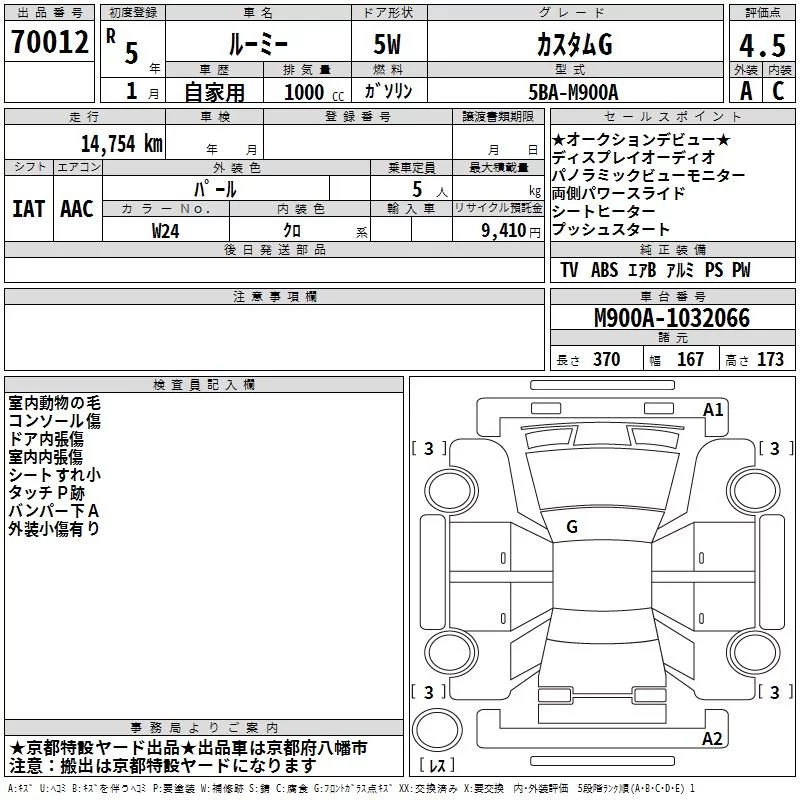This screenshot has height=800, width=800.
Task: Click sales point 両側パワースライド
Action: (x=618, y=193)
